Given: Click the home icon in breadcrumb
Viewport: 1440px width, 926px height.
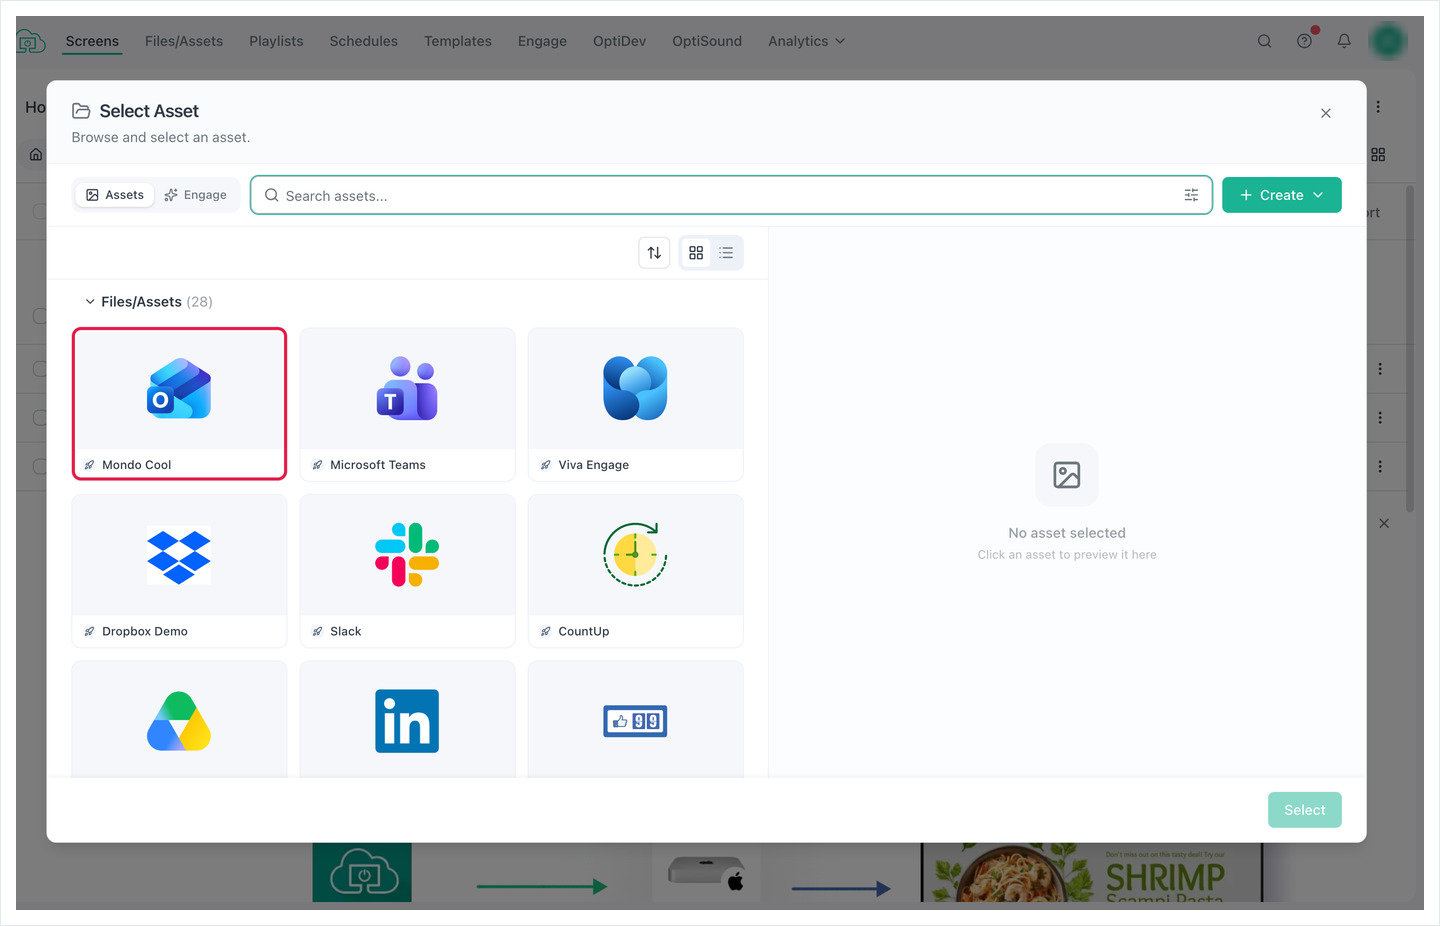Looking at the screenshot, I should [x=36, y=154].
